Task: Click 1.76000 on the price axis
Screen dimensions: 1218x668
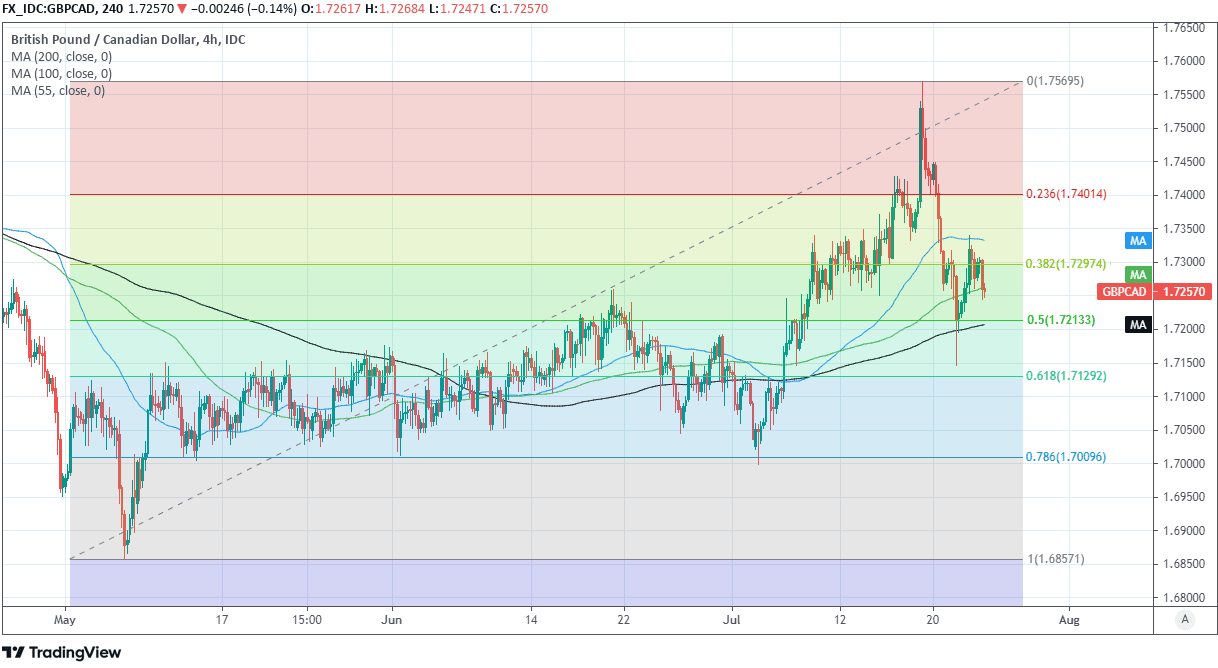Action: [1184, 62]
